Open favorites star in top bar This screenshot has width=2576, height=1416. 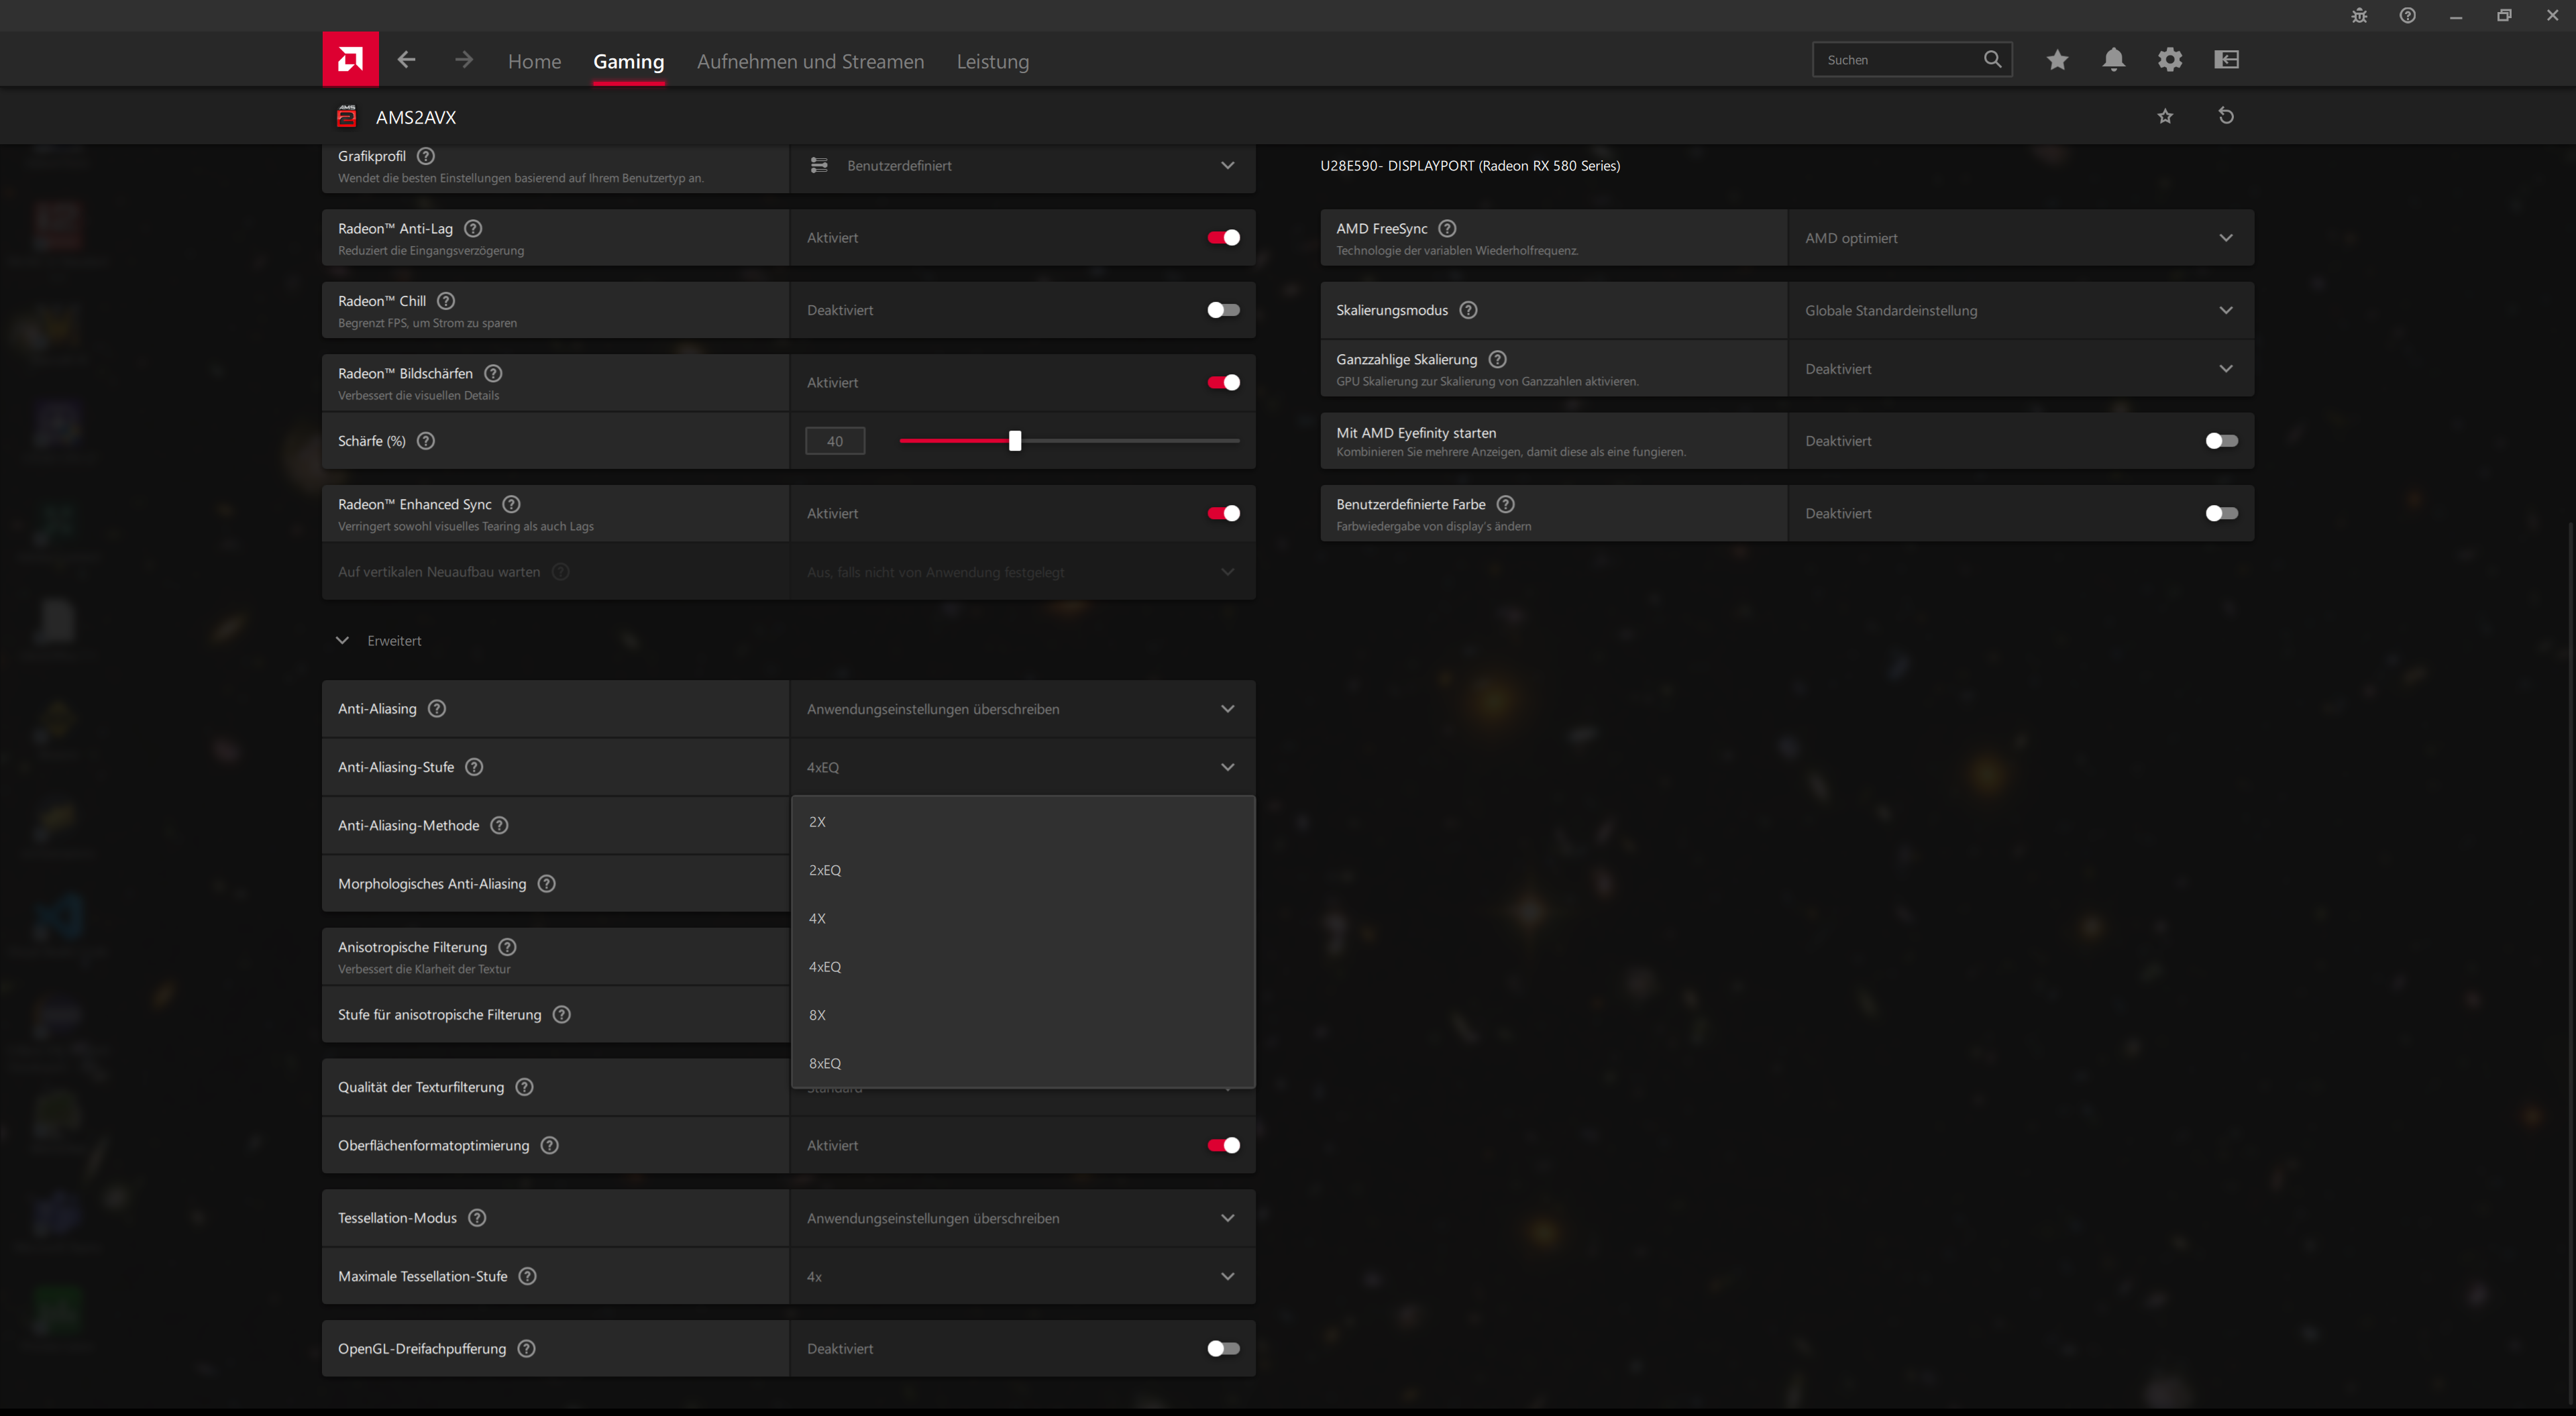tap(2057, 60)
